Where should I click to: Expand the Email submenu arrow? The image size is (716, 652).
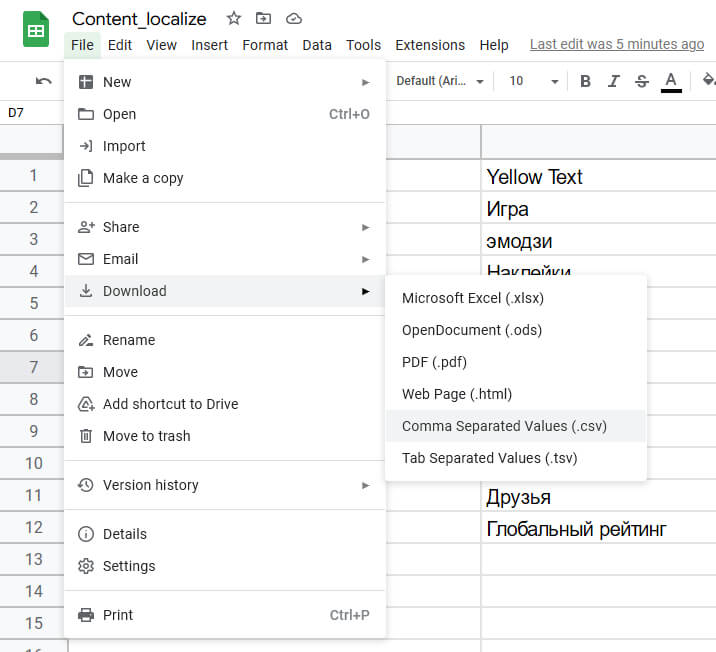pos(365,259)
